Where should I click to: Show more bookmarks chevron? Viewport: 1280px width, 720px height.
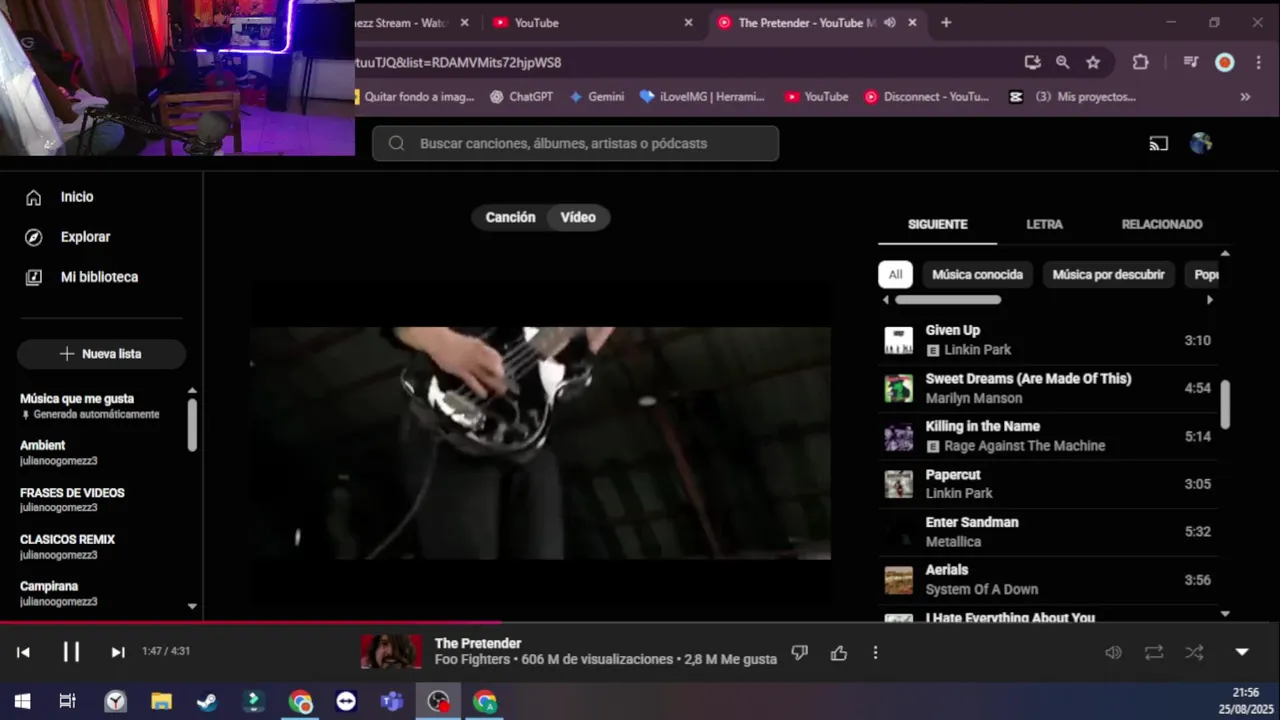[1245, 97]
